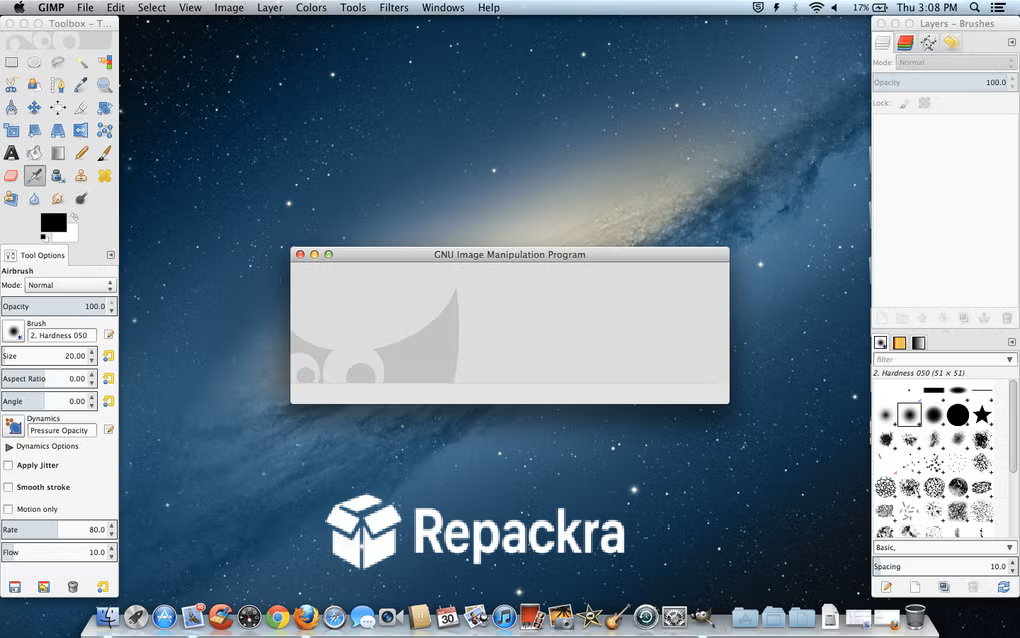Enable the Smooth stroke checkbox
1020x638 pixels.
(8, 487)
